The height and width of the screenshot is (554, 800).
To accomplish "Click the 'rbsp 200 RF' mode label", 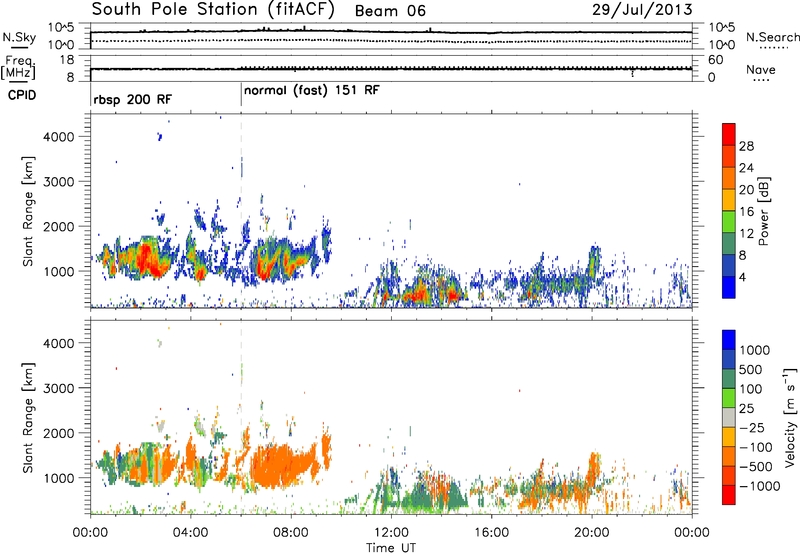I will [x=133, y=99].
